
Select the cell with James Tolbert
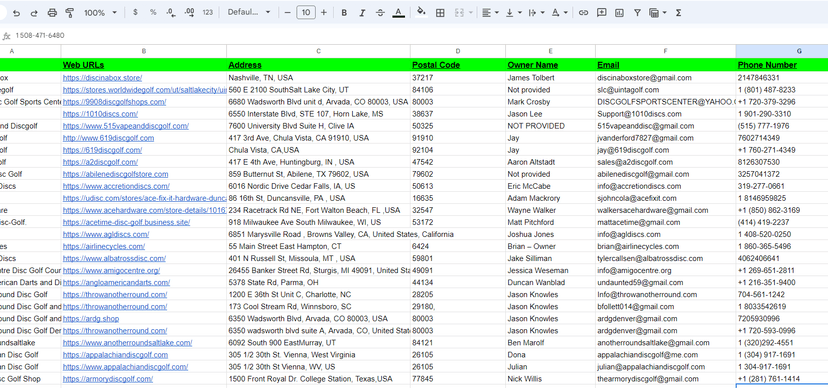tap(550, 78)
